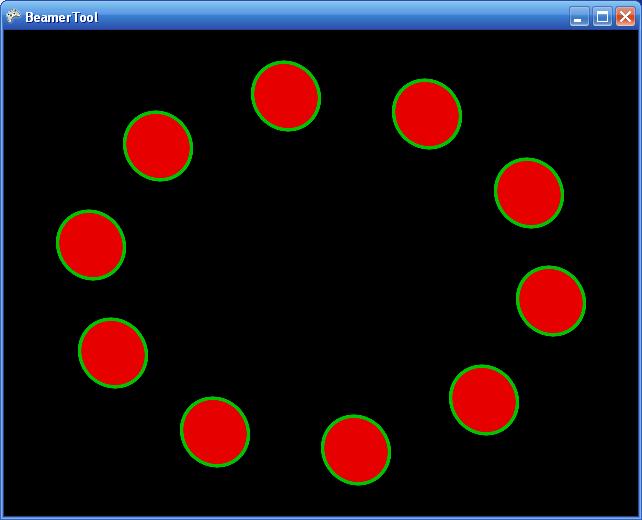642x520 pixels.
Task: Select the bottommost red circle
Action: (x=356, y=450)
